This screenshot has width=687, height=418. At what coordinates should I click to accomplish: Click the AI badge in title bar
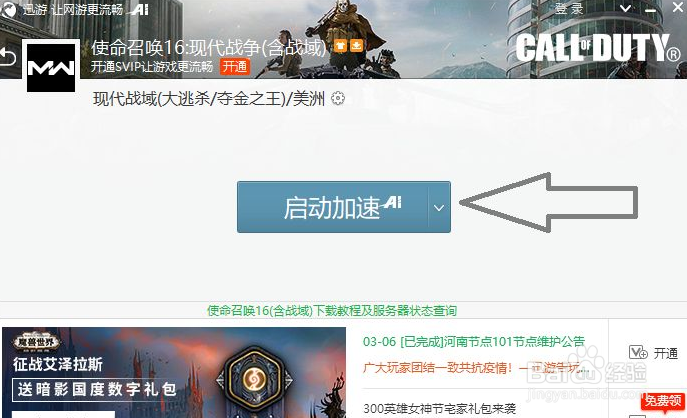tap(138, 9)
